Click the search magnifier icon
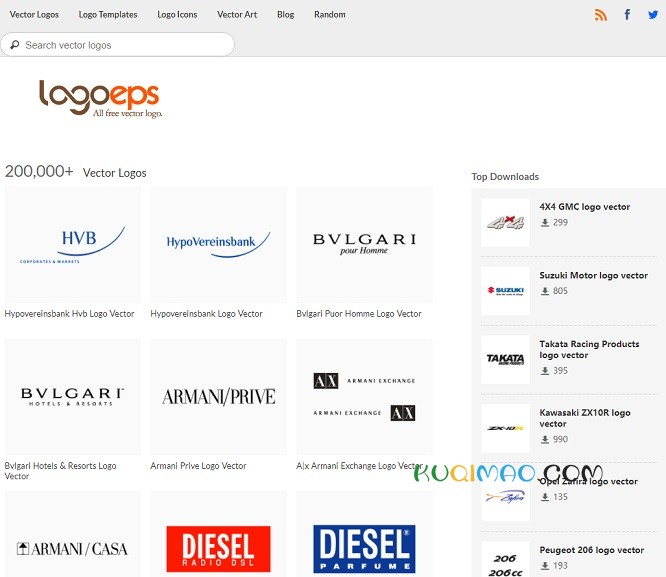This screenshot has height=577, width=666. (14, 45)
